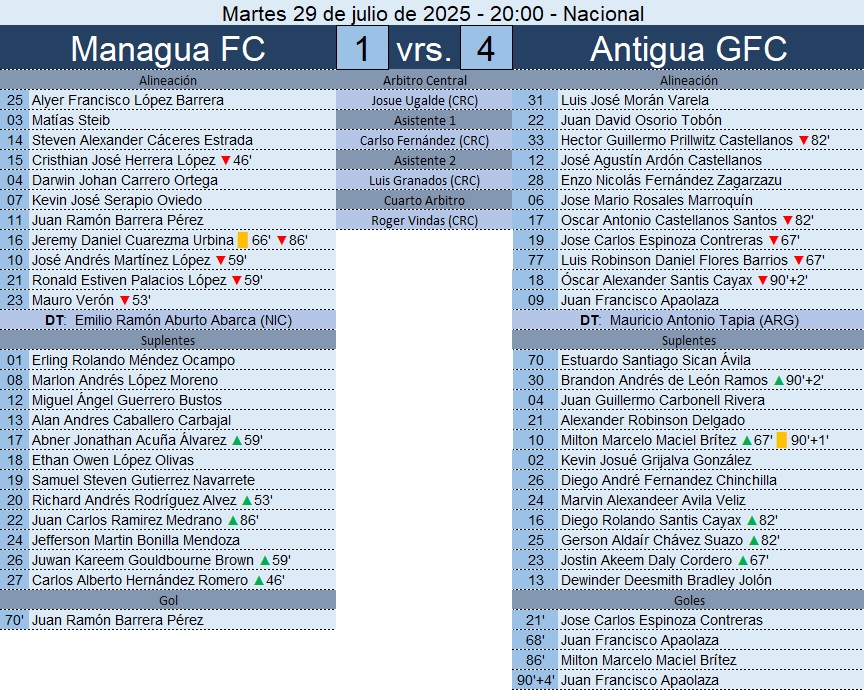Screen dimensions: 864x690
Task: Click the Goles section header under Antigua
Action: tap(688, 600)
